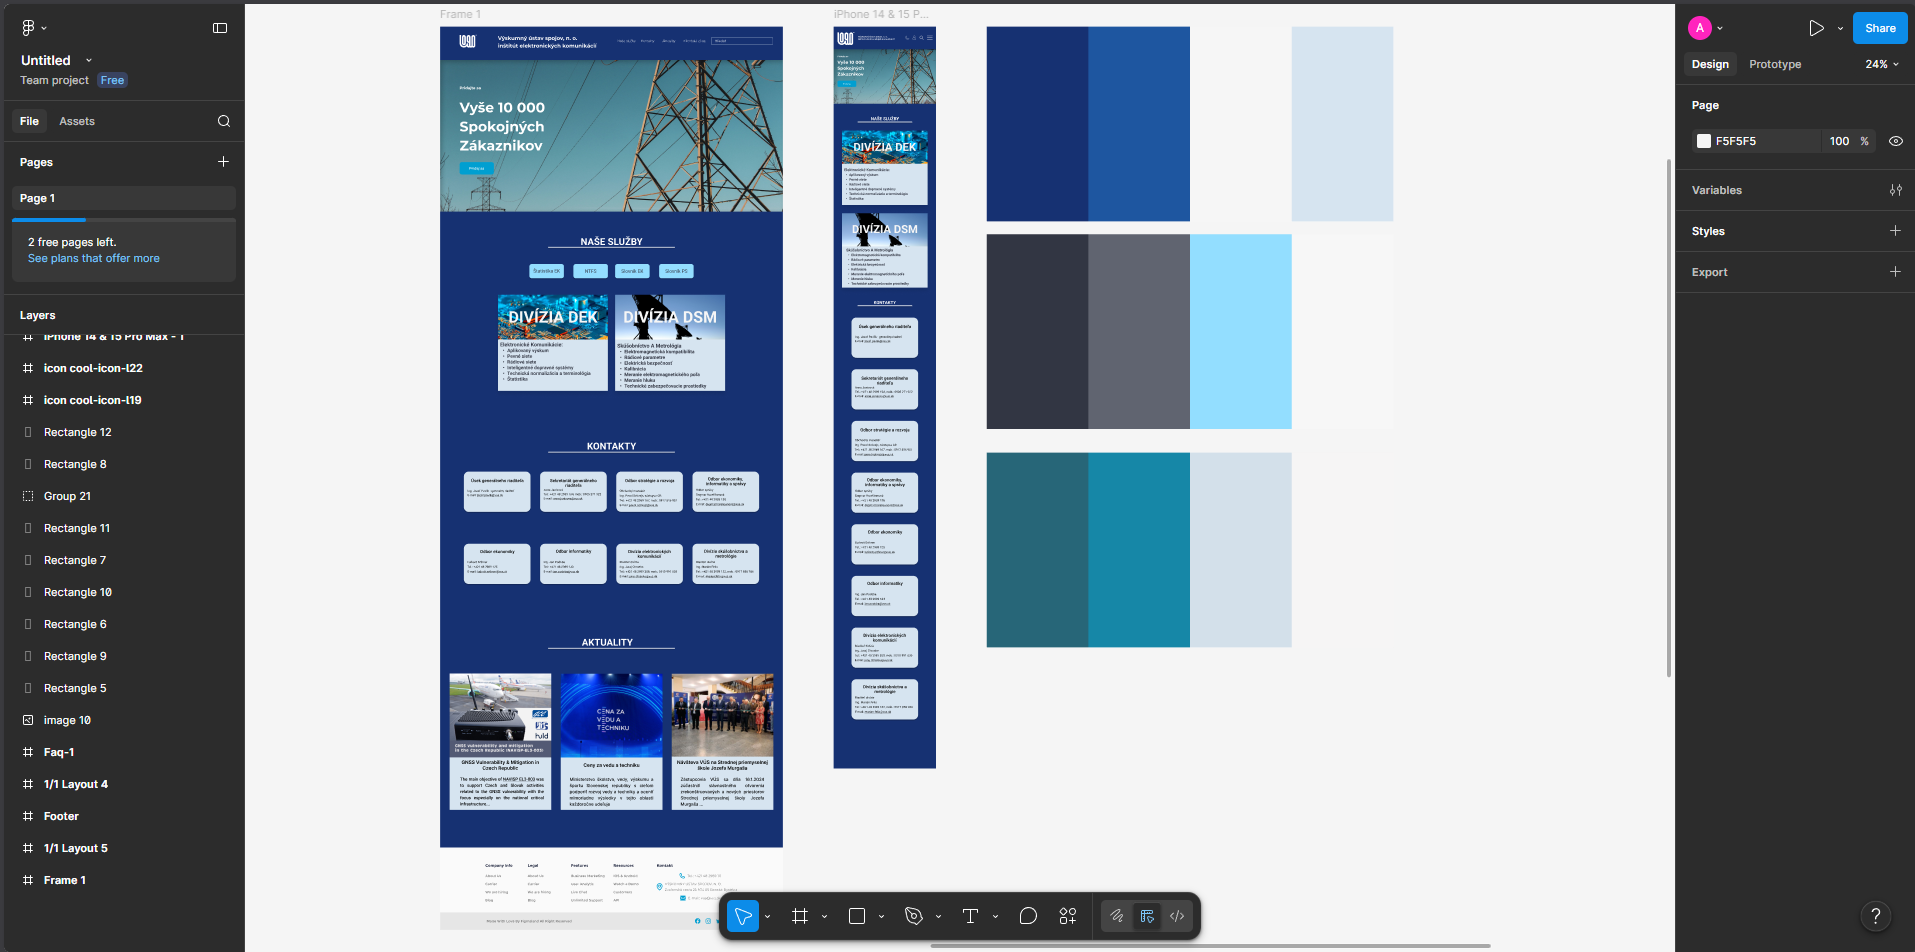Select the Rectangle shape tool

click(x=857, y=916)
